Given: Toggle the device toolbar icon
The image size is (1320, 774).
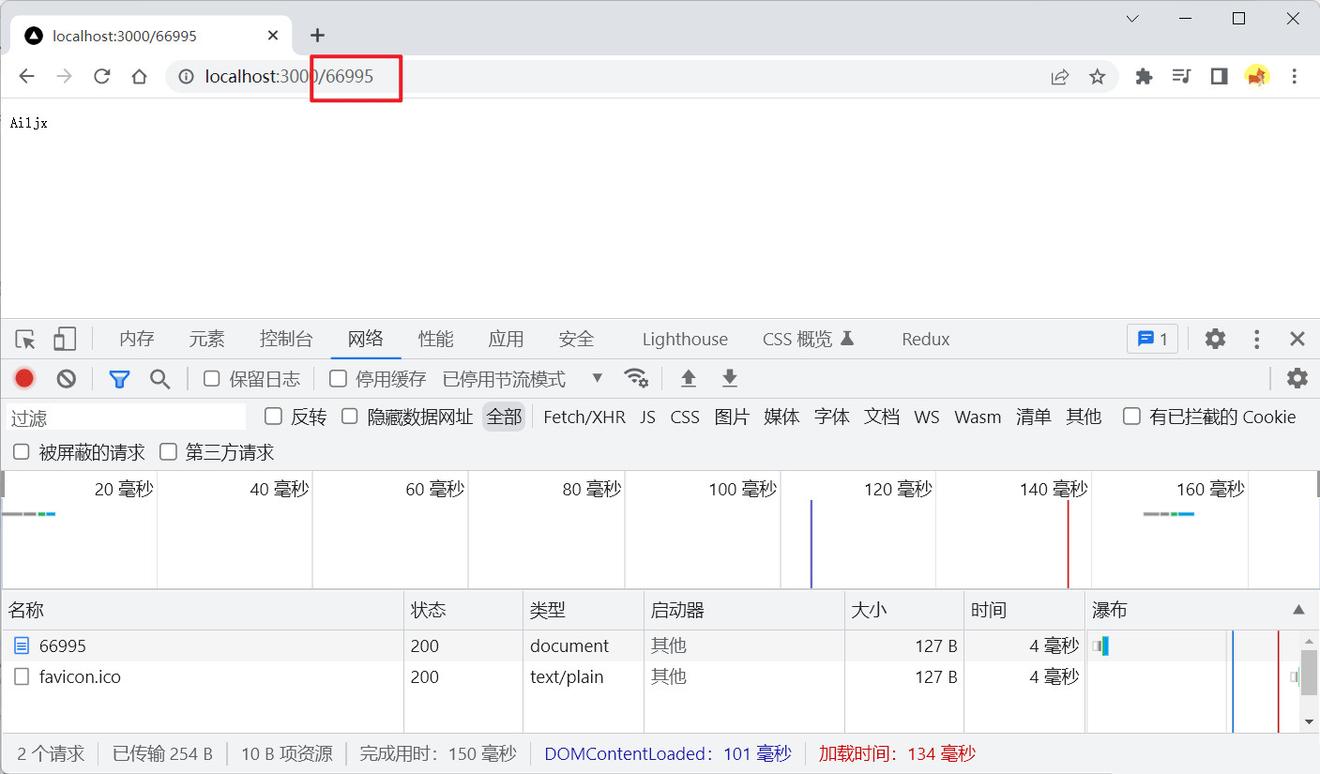Looking at the screenshot, I should (64, 339).
